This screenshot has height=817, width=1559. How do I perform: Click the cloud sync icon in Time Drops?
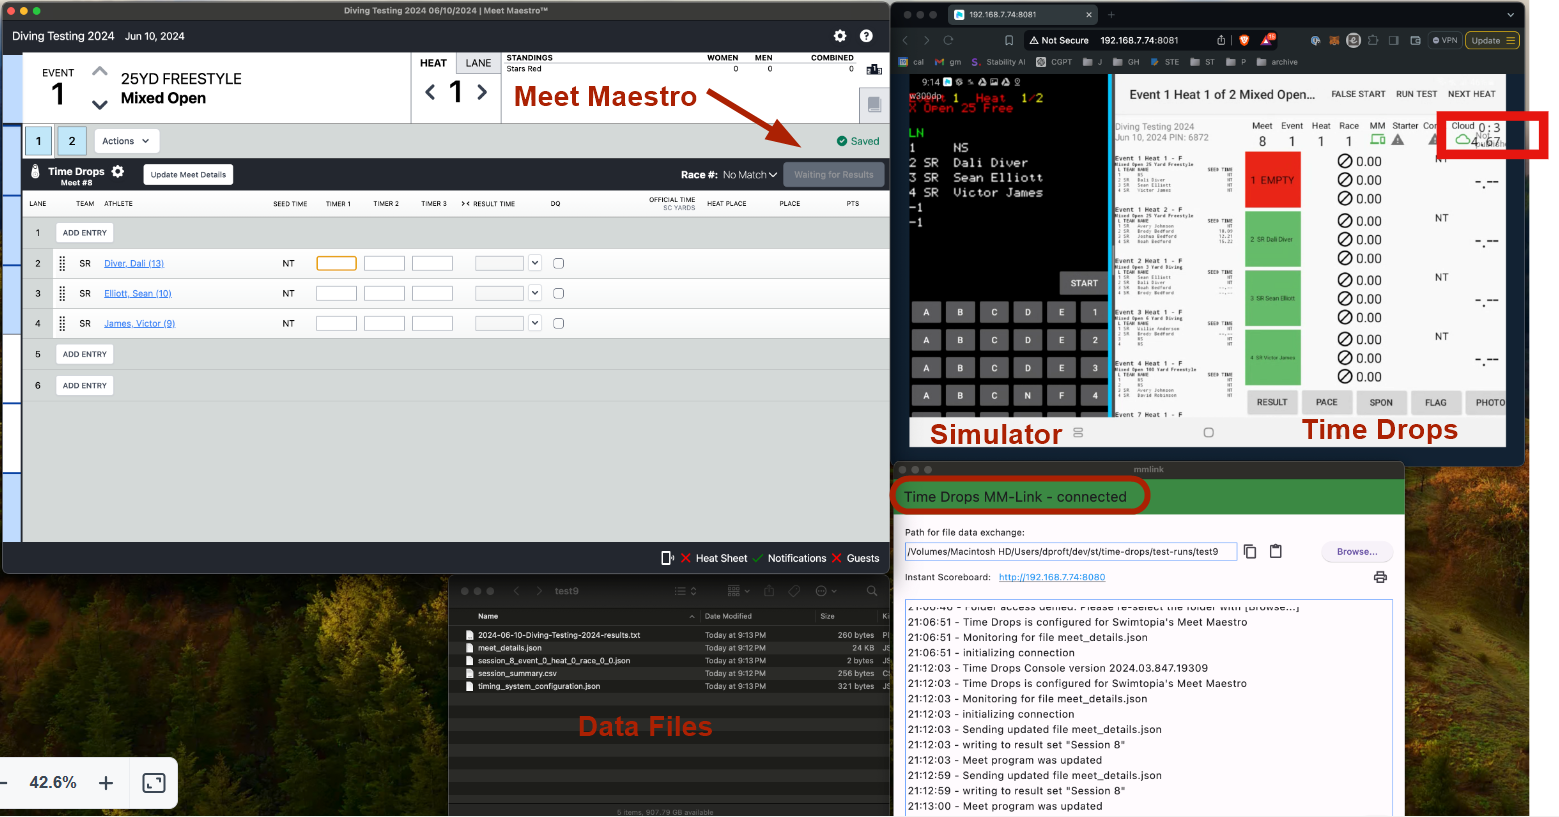click(1462, 140)
